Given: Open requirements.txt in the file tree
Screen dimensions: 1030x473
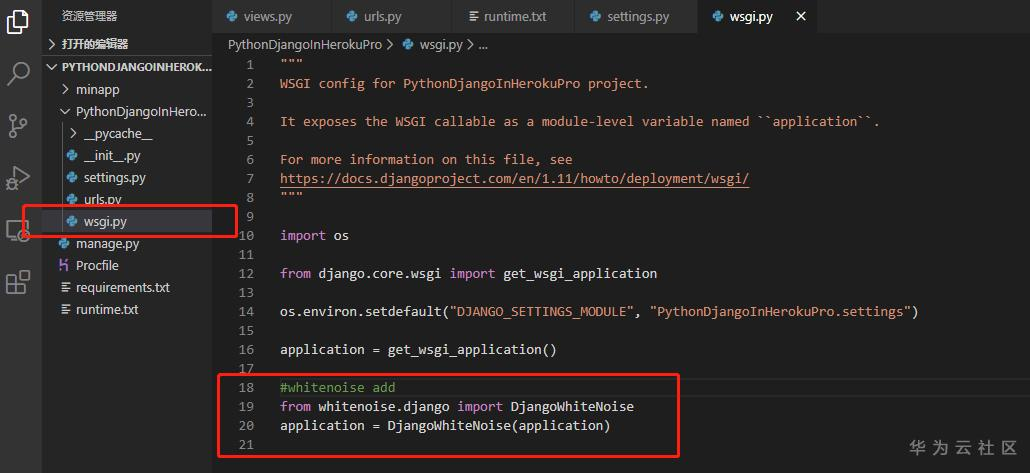Looking at the screenshot, I should (122, 288).
